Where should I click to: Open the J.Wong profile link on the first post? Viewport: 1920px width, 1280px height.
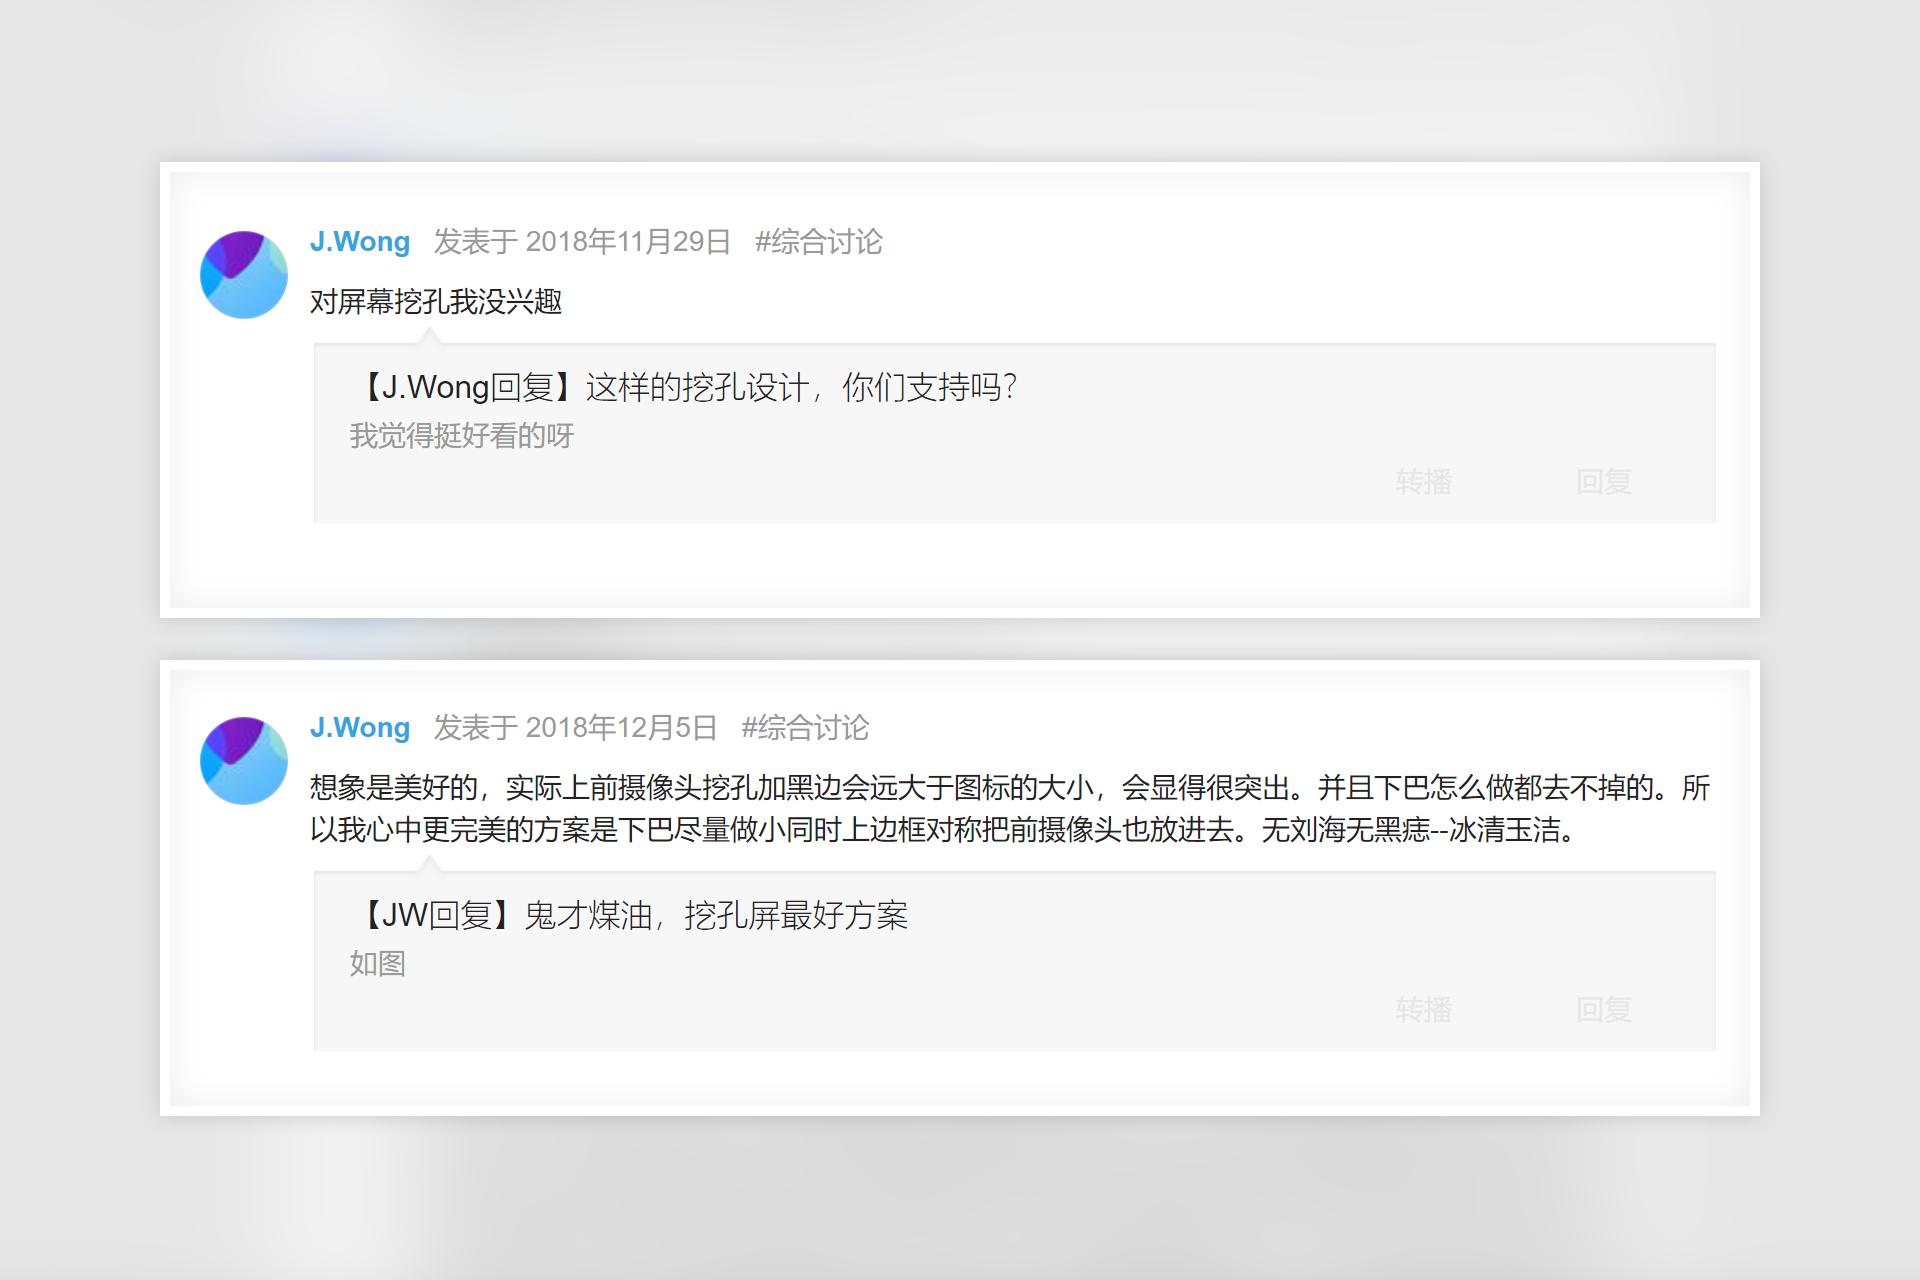point(358,242)
